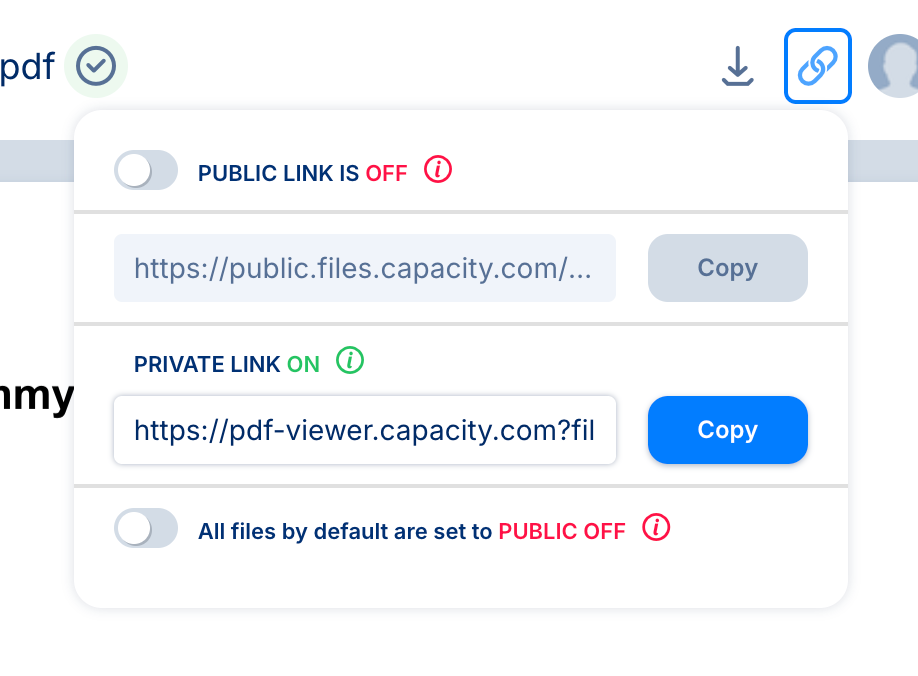The height and width of the screenshot is (676, 918).
Task: Select the pdf-viewer.capacity.com URL field
Action: (x=364, y=430)
